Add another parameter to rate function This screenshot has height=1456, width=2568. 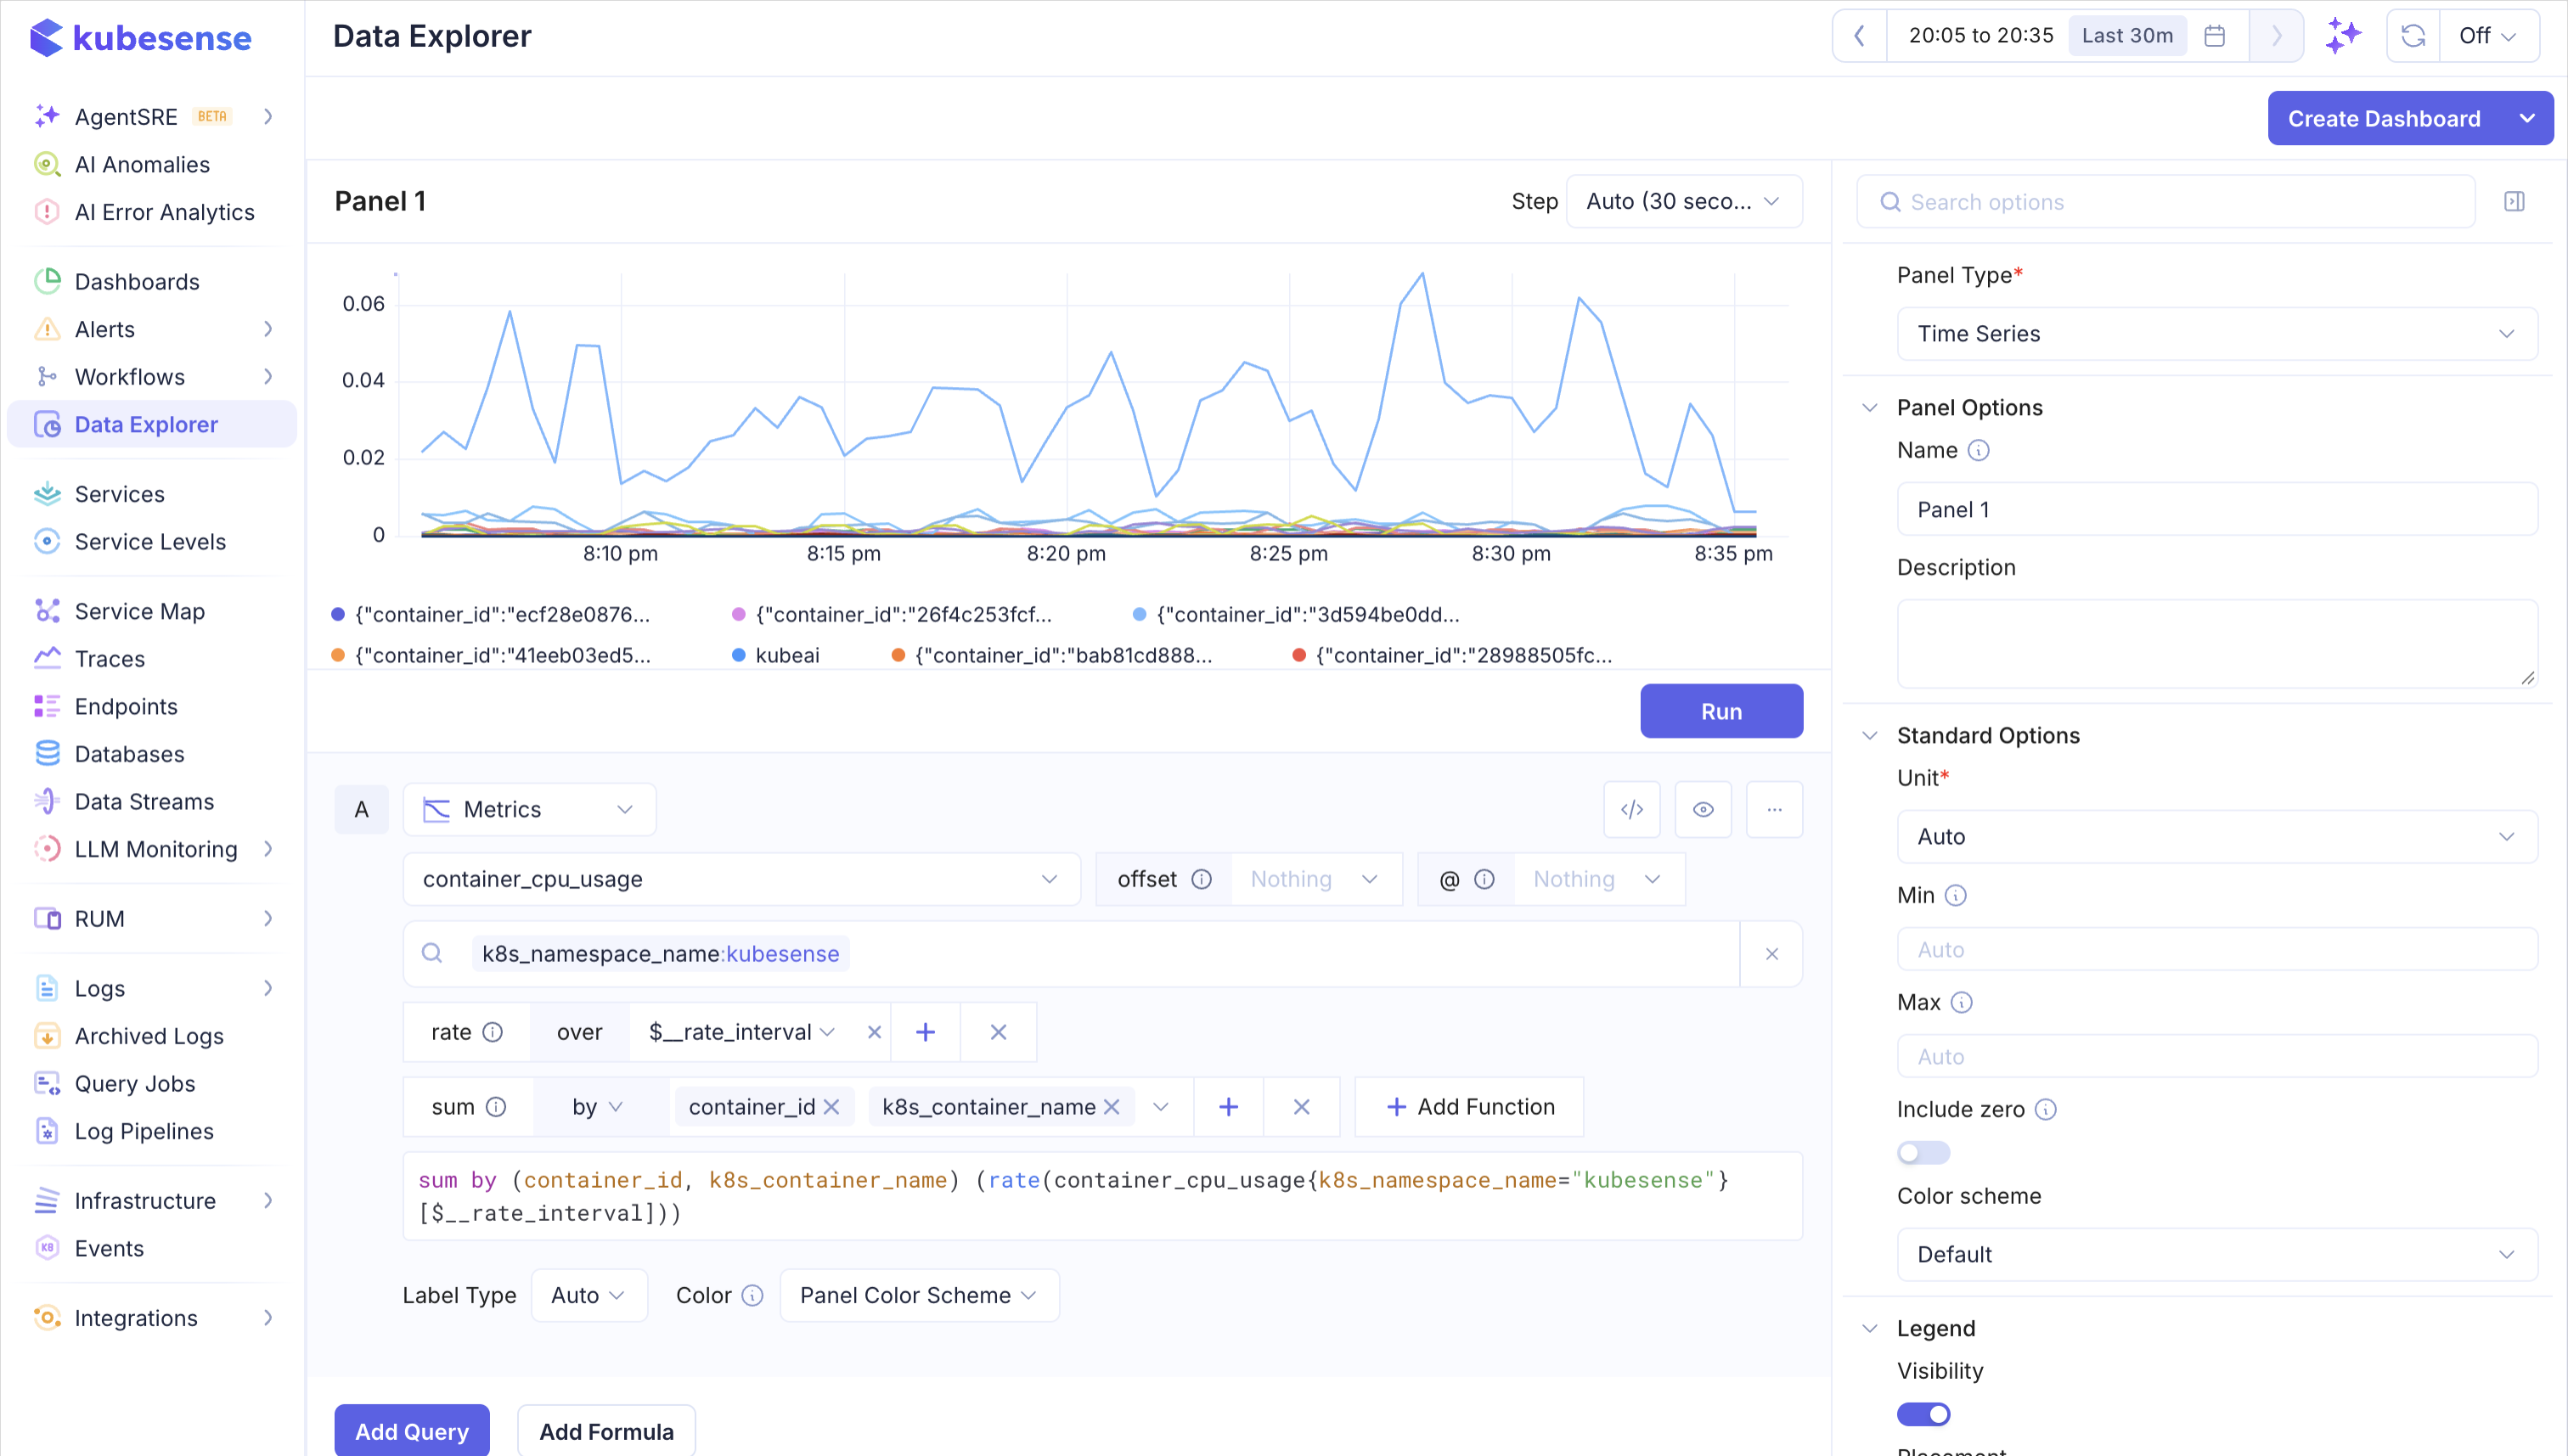pyautogui.click(x=925, y=1032)
